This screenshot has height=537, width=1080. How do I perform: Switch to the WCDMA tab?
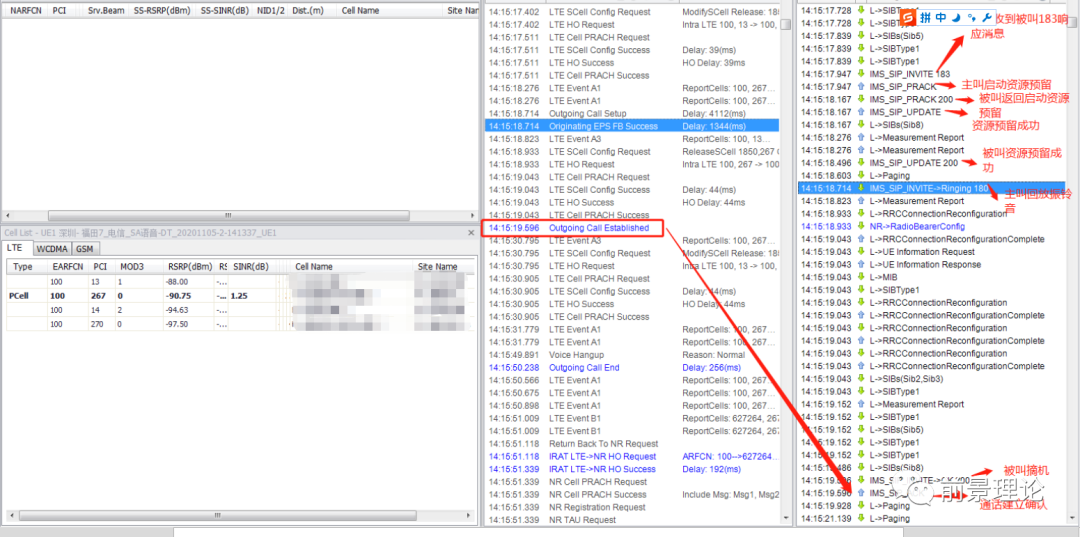[52, 248]
